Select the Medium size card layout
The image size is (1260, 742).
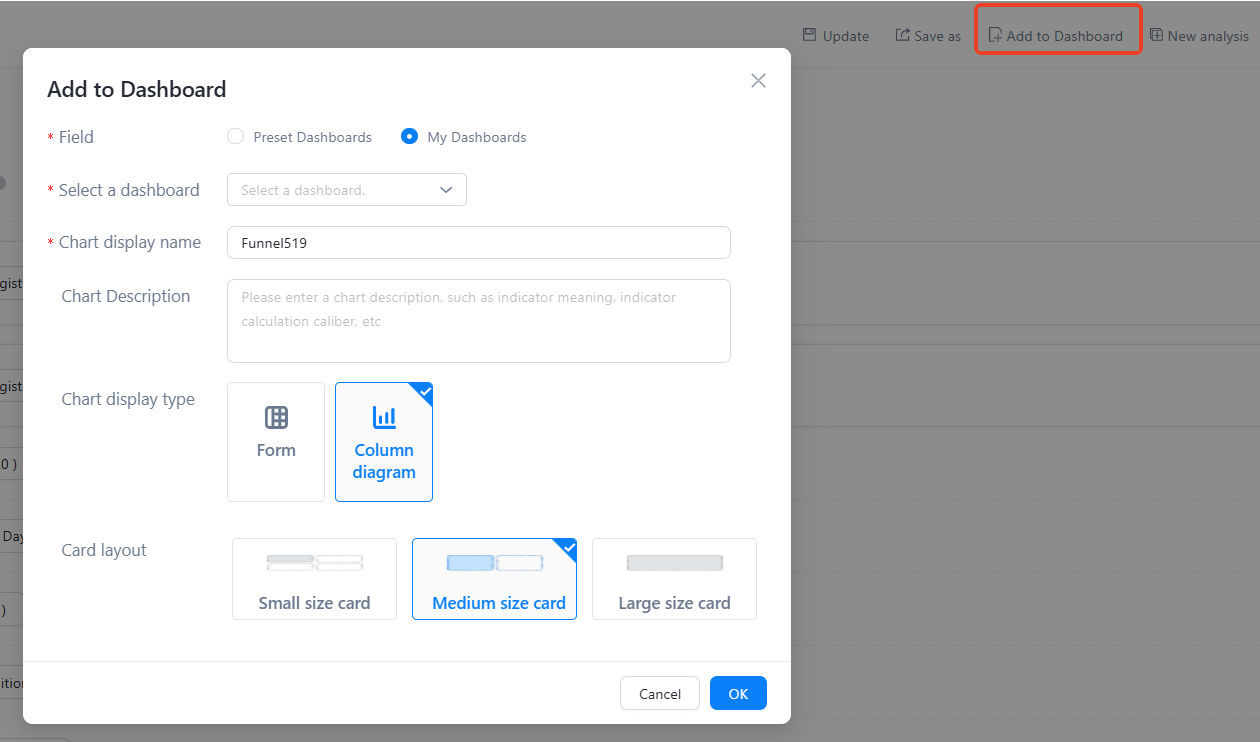pos(494,579)
